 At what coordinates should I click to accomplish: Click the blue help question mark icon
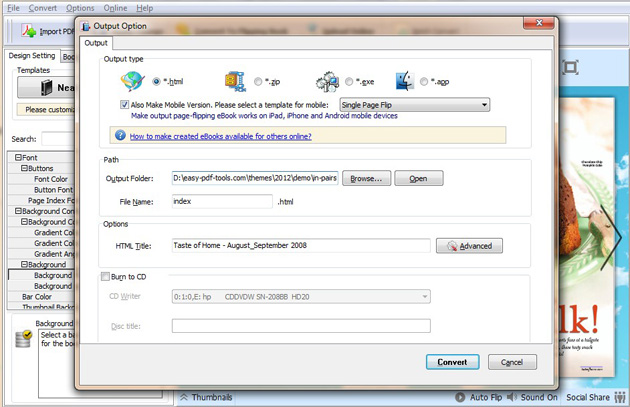click(x=120, y=135)
